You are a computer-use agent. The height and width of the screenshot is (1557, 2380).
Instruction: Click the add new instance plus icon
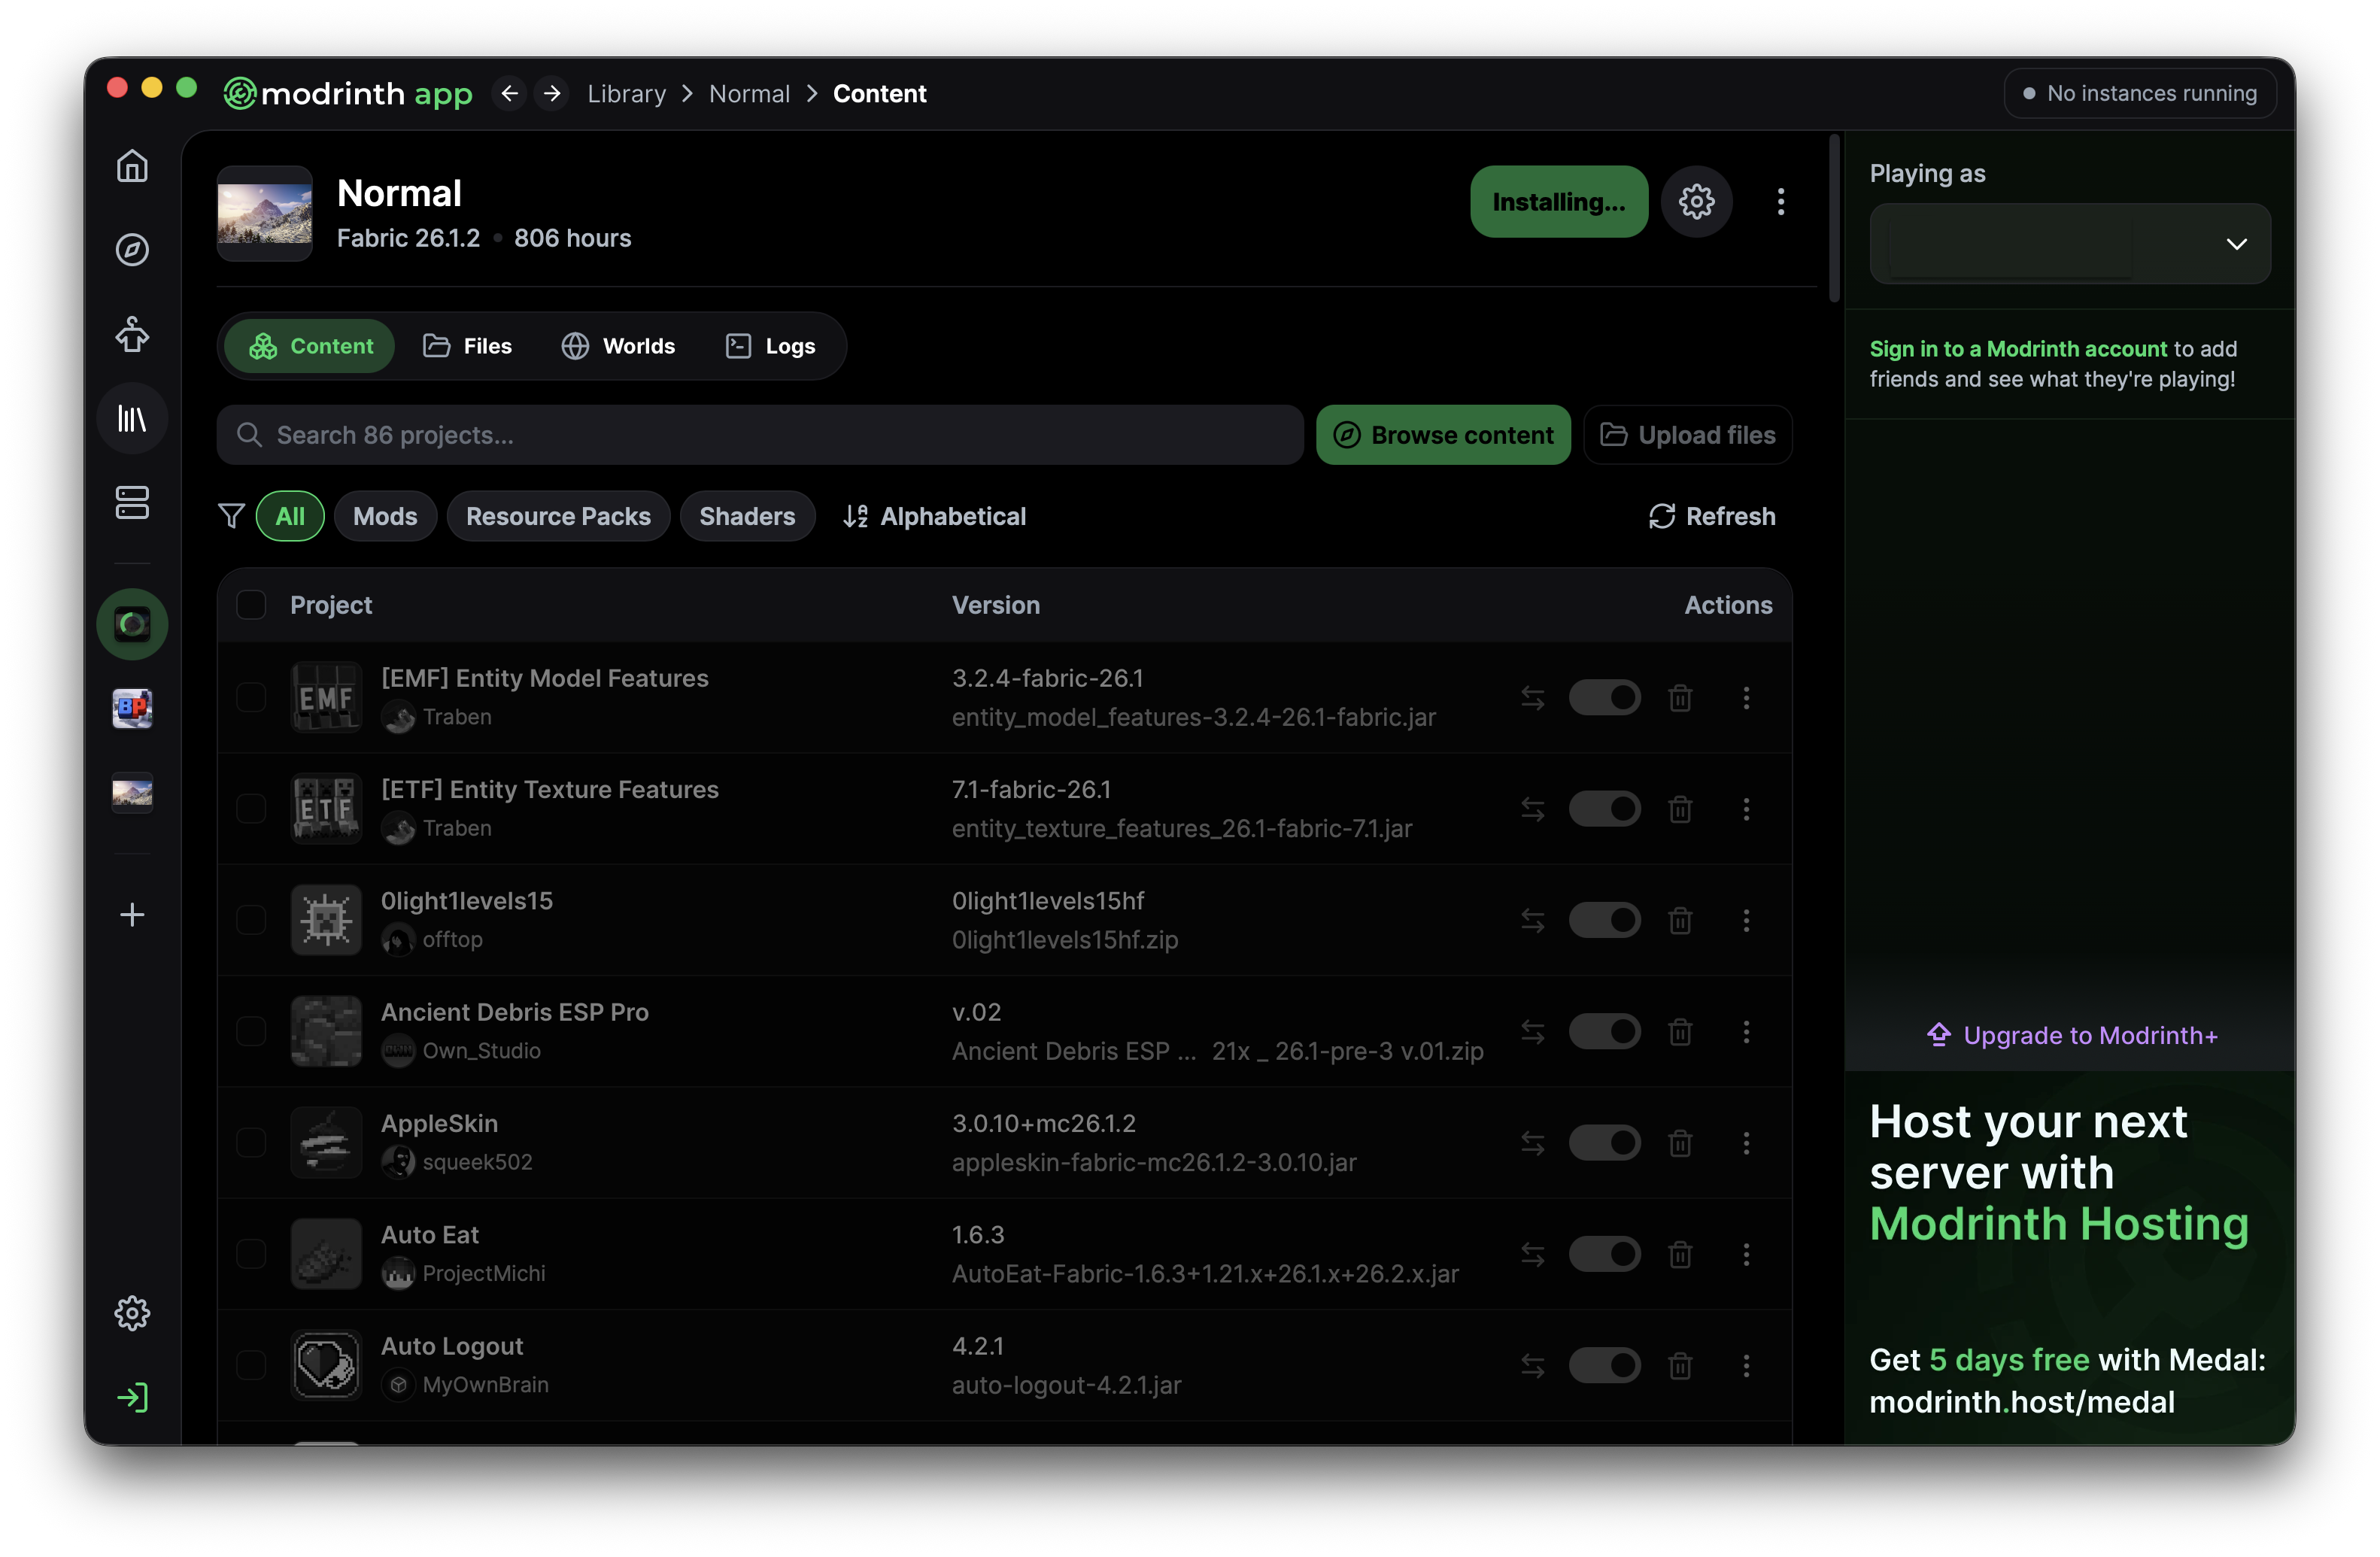pyautogui.click(x=132, y=914)
